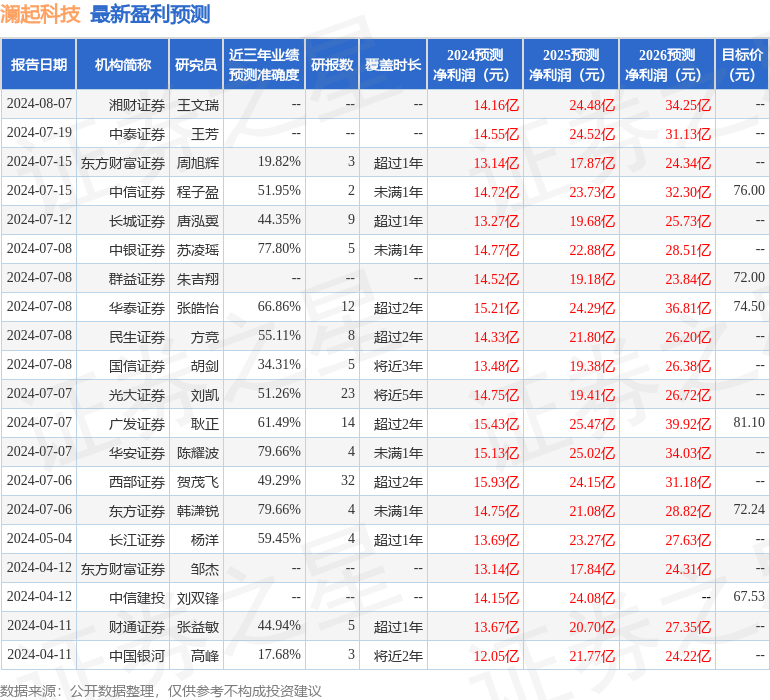Click accuracy value 17.68%
The width and height of the screenshot is (770, 700).
(x=279, y=654)
